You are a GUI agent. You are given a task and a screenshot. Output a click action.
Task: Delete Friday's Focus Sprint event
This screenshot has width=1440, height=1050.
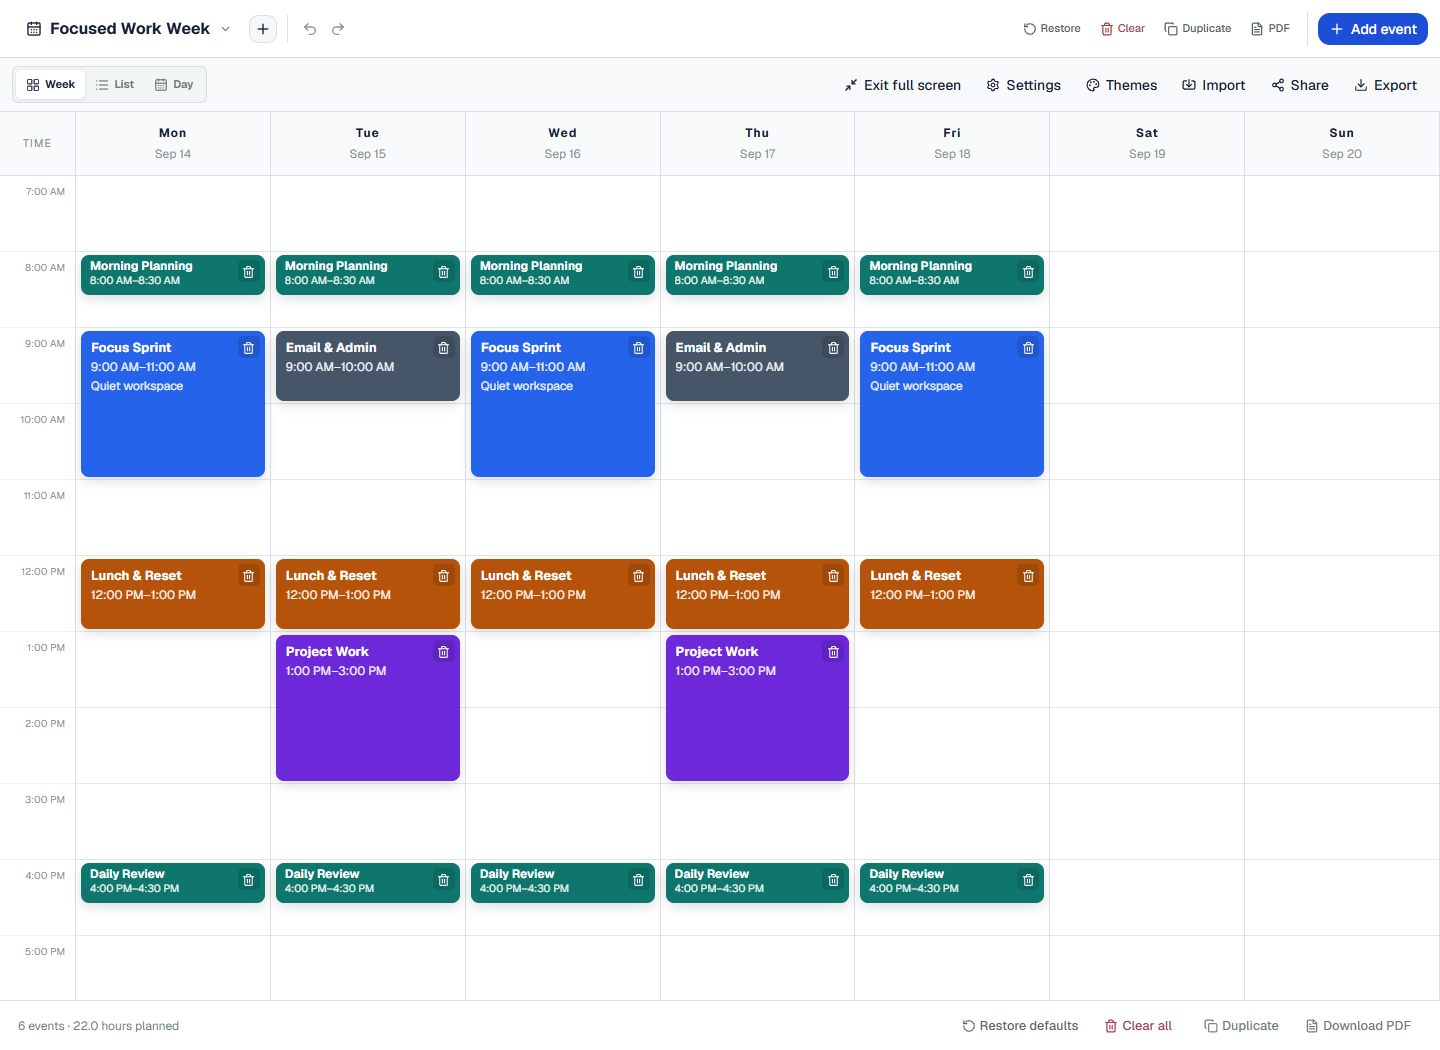coord(1028,348)
